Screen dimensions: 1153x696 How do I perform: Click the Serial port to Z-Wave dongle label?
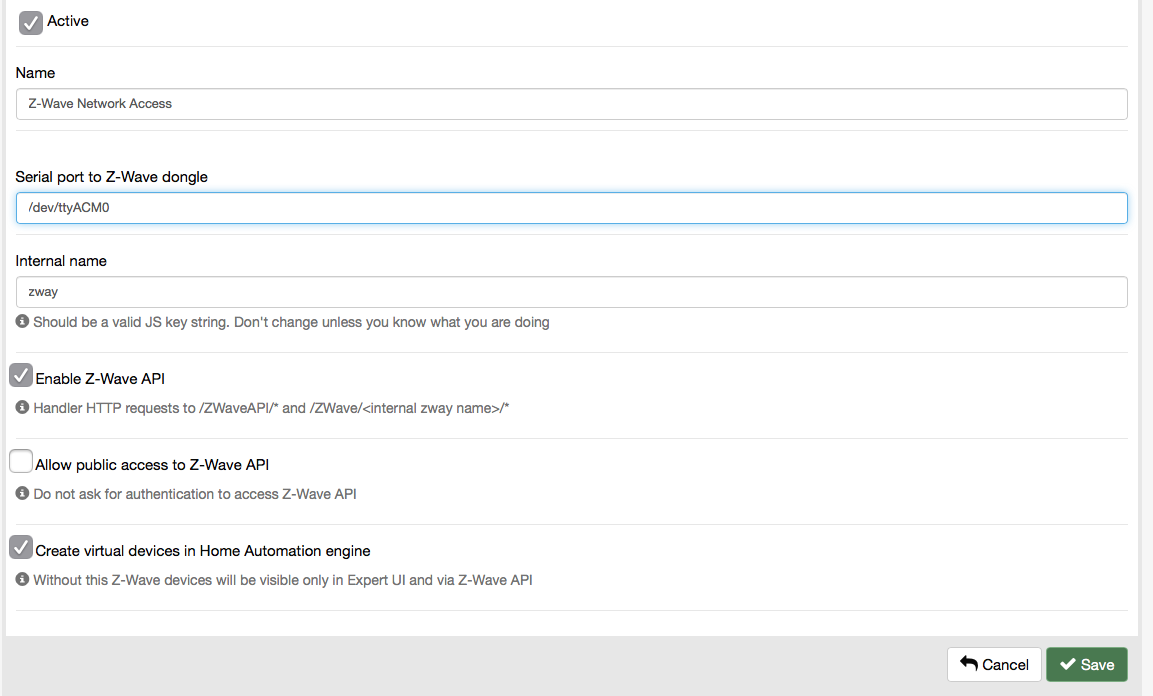[112, 177]
